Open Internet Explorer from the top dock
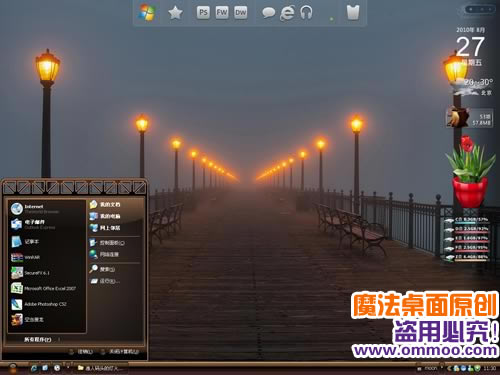This screenshot has width=500, height=375. point(287,13)
